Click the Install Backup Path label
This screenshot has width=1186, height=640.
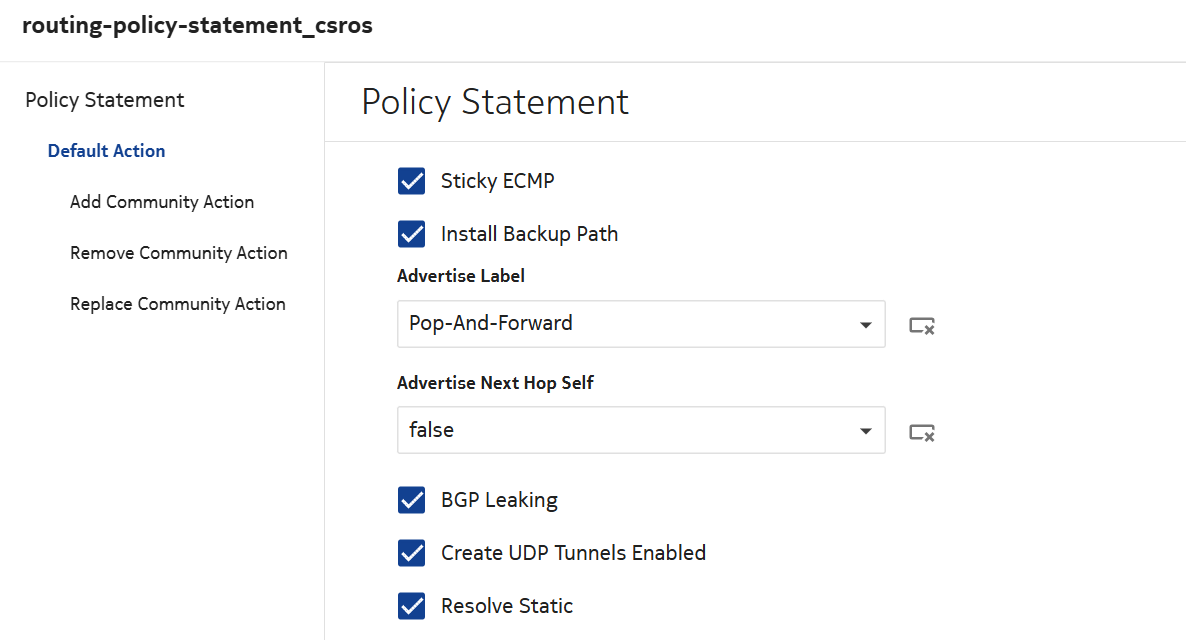coord(529,234)
